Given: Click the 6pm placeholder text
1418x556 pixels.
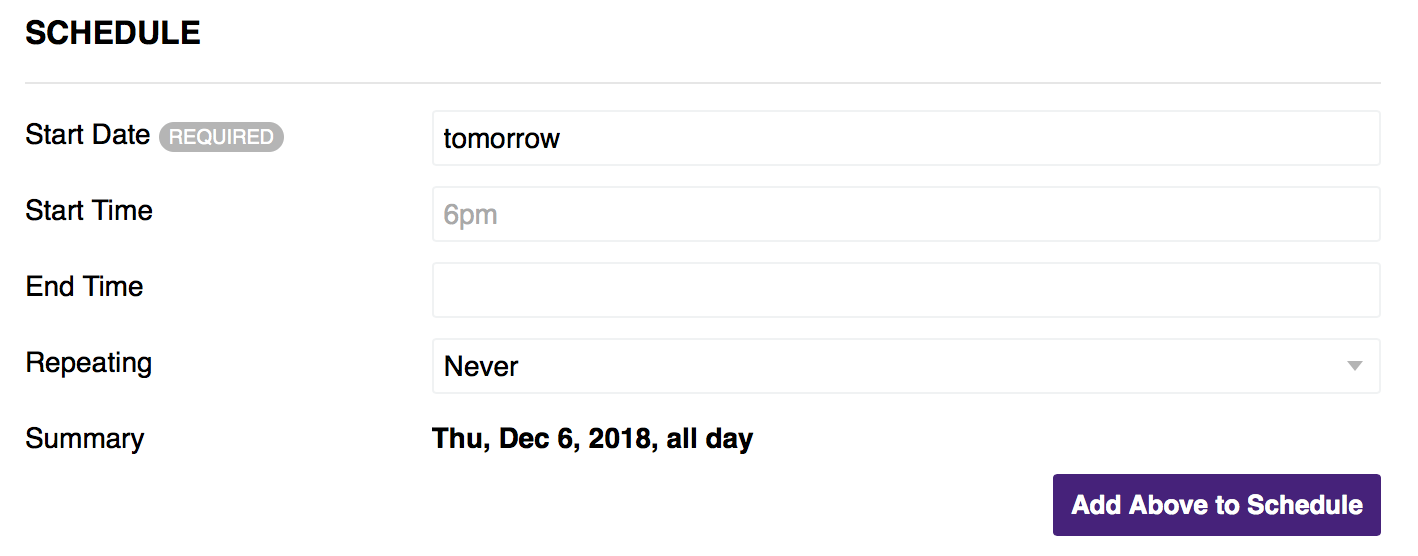Looking at the screenshot, I should [x=470, y=215].
